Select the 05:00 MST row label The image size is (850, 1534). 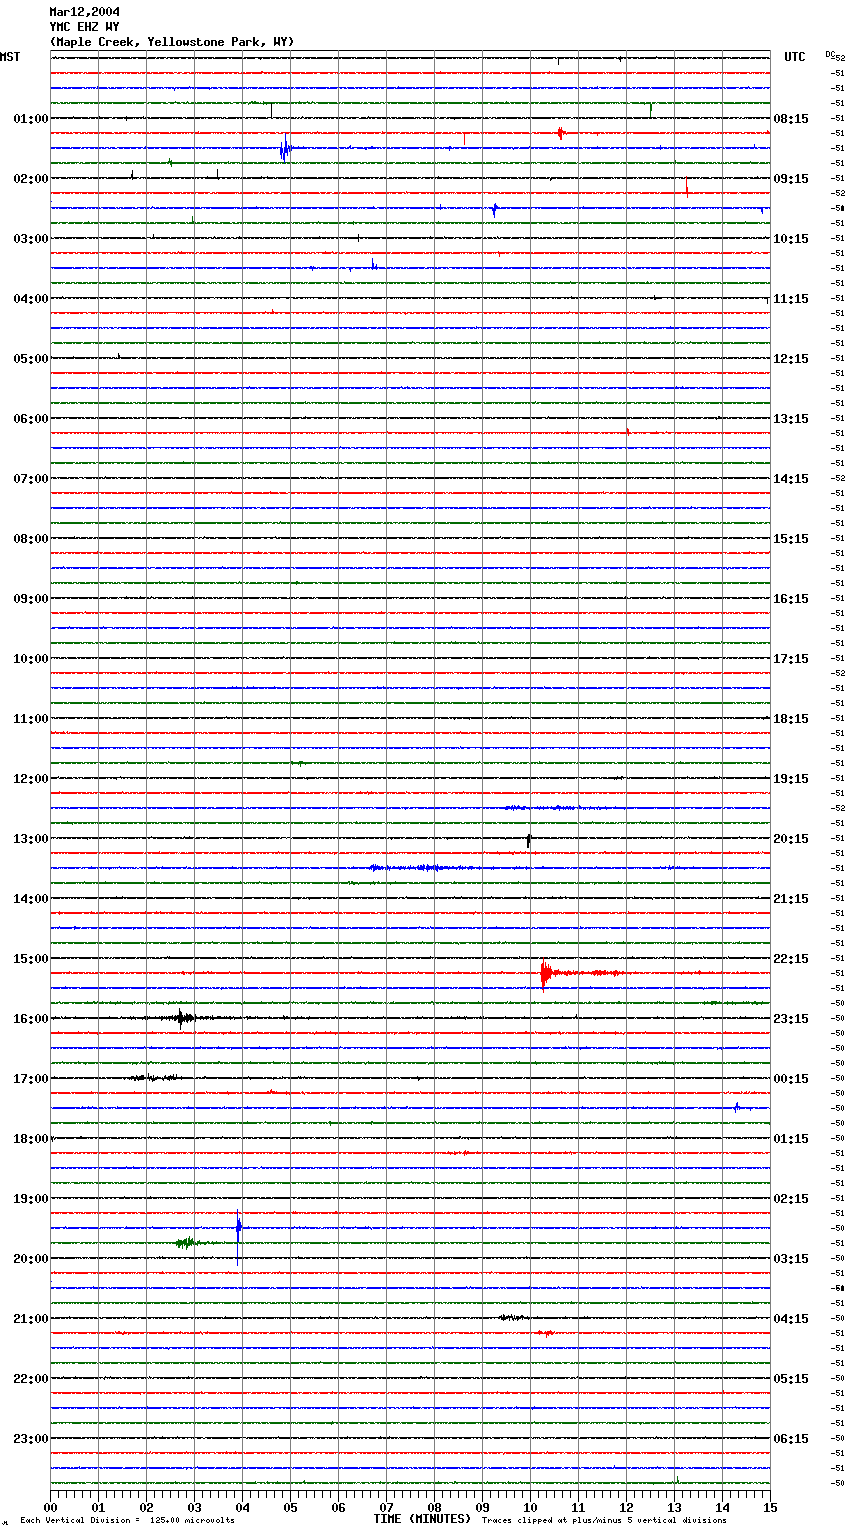coord(31,359)
